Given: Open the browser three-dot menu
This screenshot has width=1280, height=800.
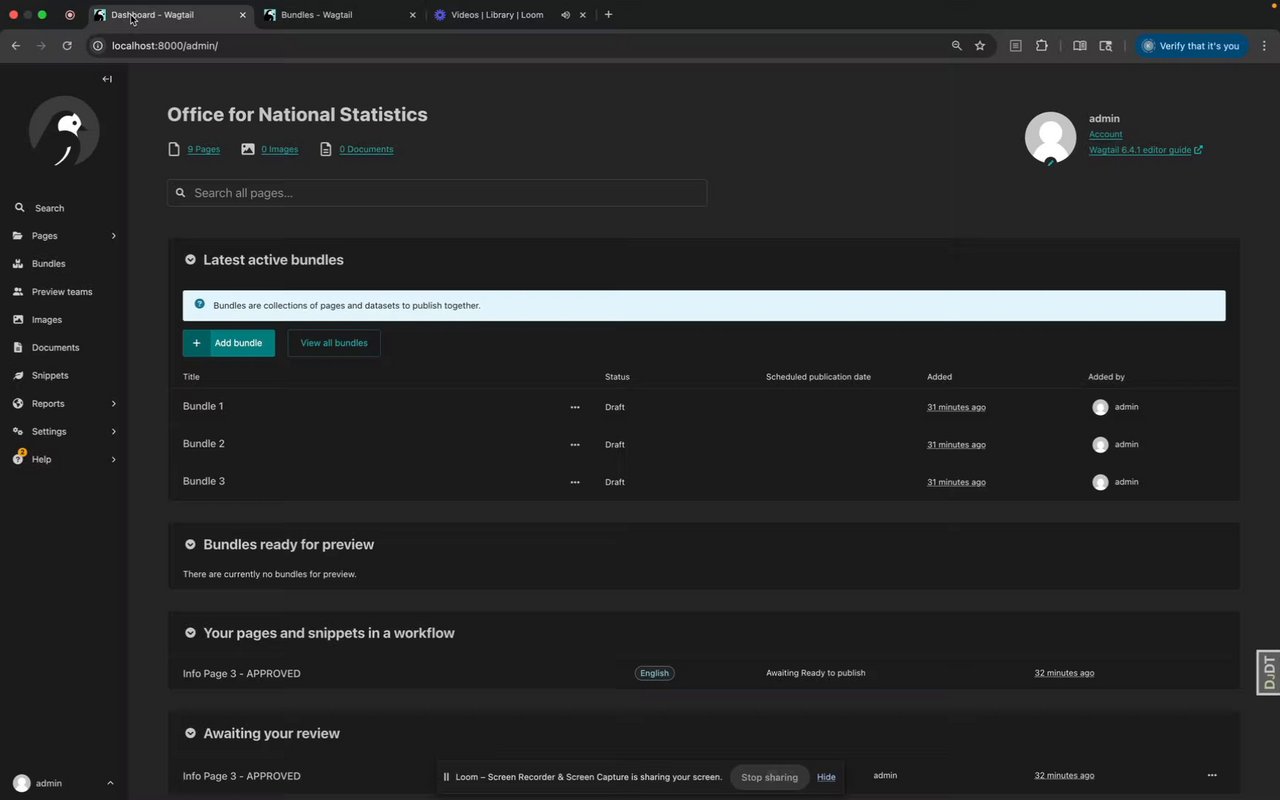Looking at the screenshot, I should tap(1264, 46).
